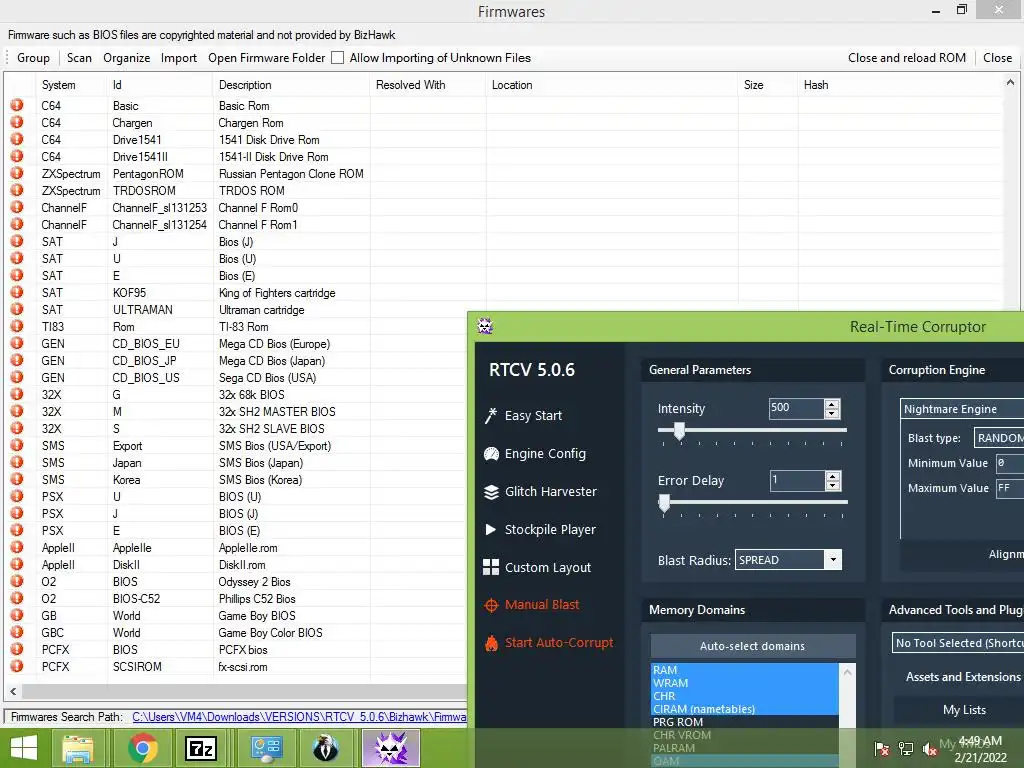1024x768 pixels.
Task: Click the status icon for PCFX SCSIROM row
Action: click(x=17, y=666)
